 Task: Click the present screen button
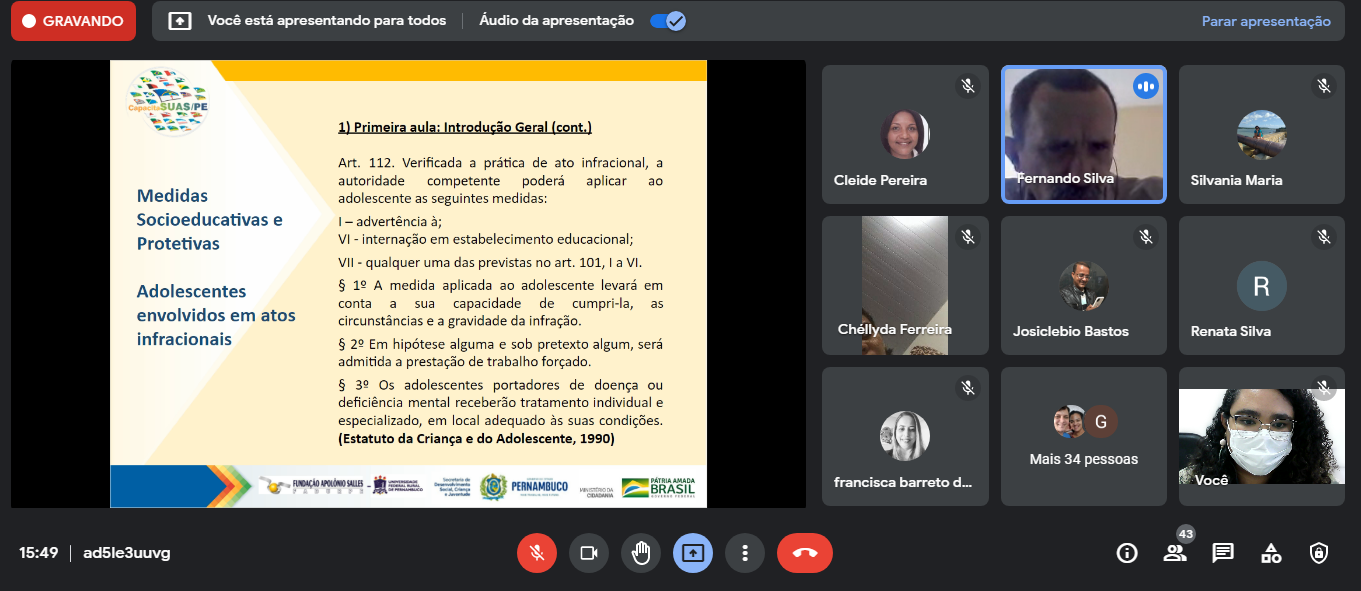click(693, 553)
